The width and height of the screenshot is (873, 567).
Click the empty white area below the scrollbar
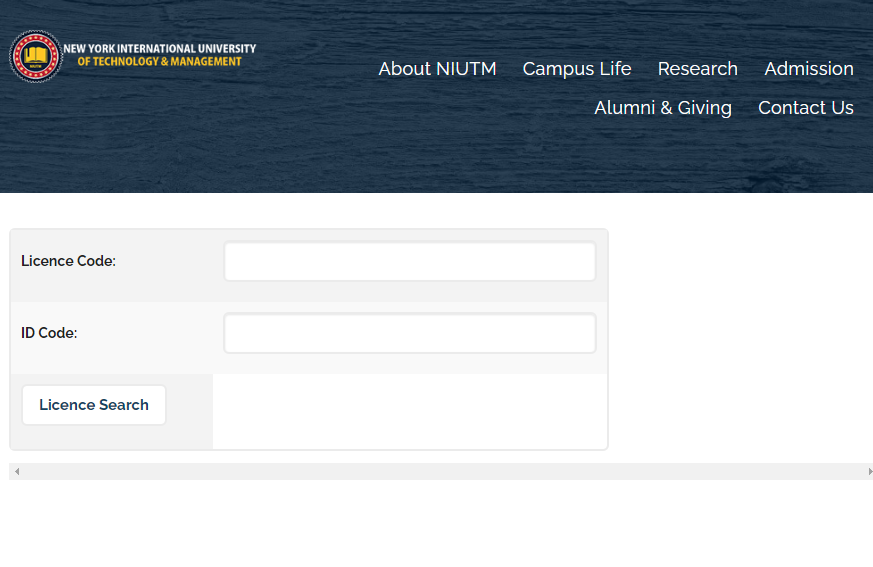tap(436, 524)
